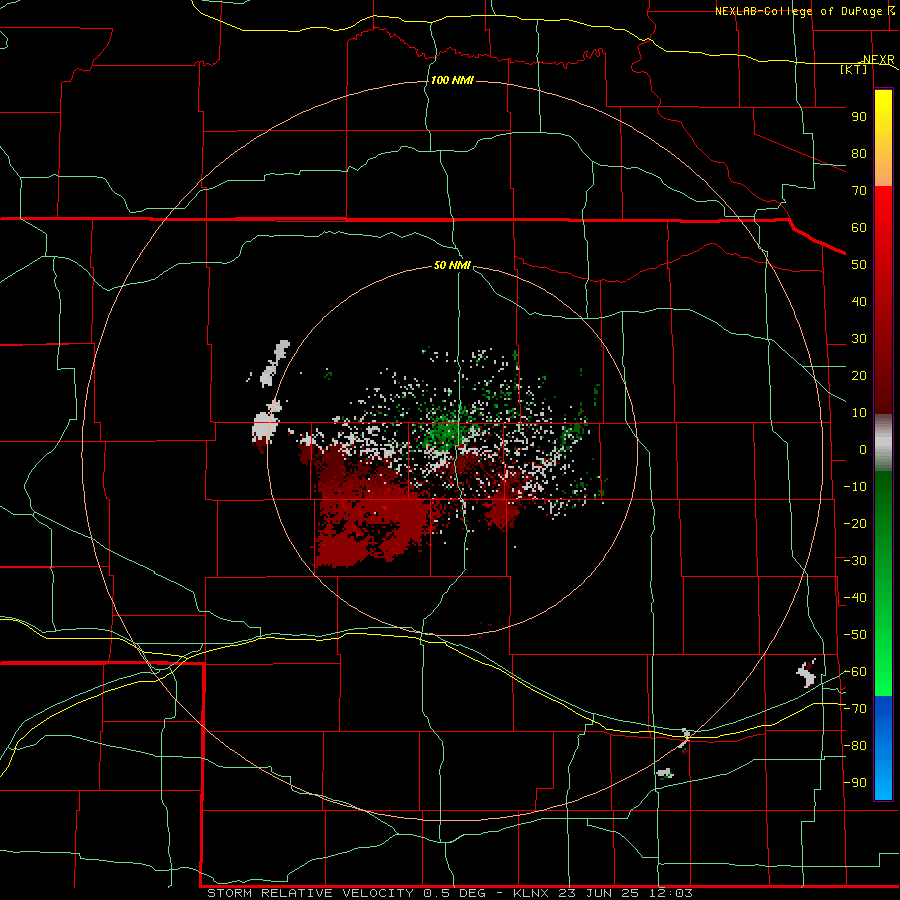The height and width of the screenshot is (900, 900).
Task: Click the positive 30 scale value
Action: (859, 339)
